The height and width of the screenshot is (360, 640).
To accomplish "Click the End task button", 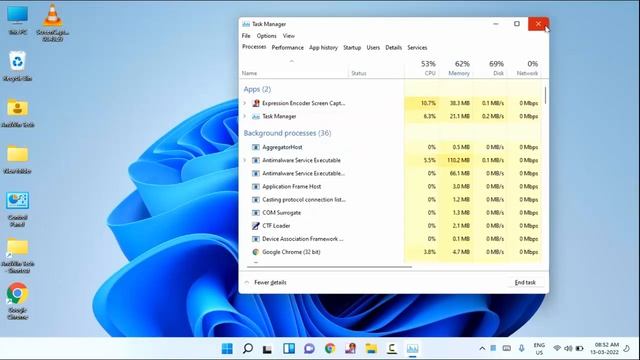I will 525,282.
